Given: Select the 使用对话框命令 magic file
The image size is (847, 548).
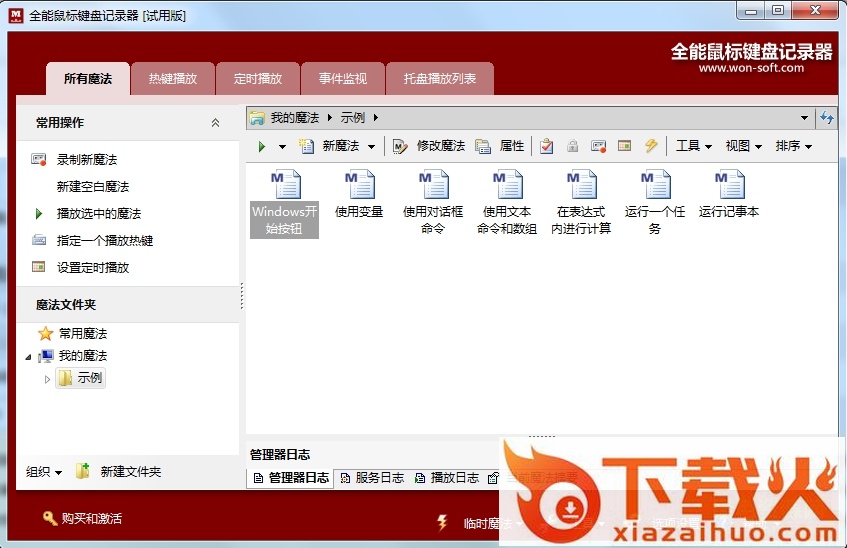Looking at the screenshot, I should tap(433, 203).
